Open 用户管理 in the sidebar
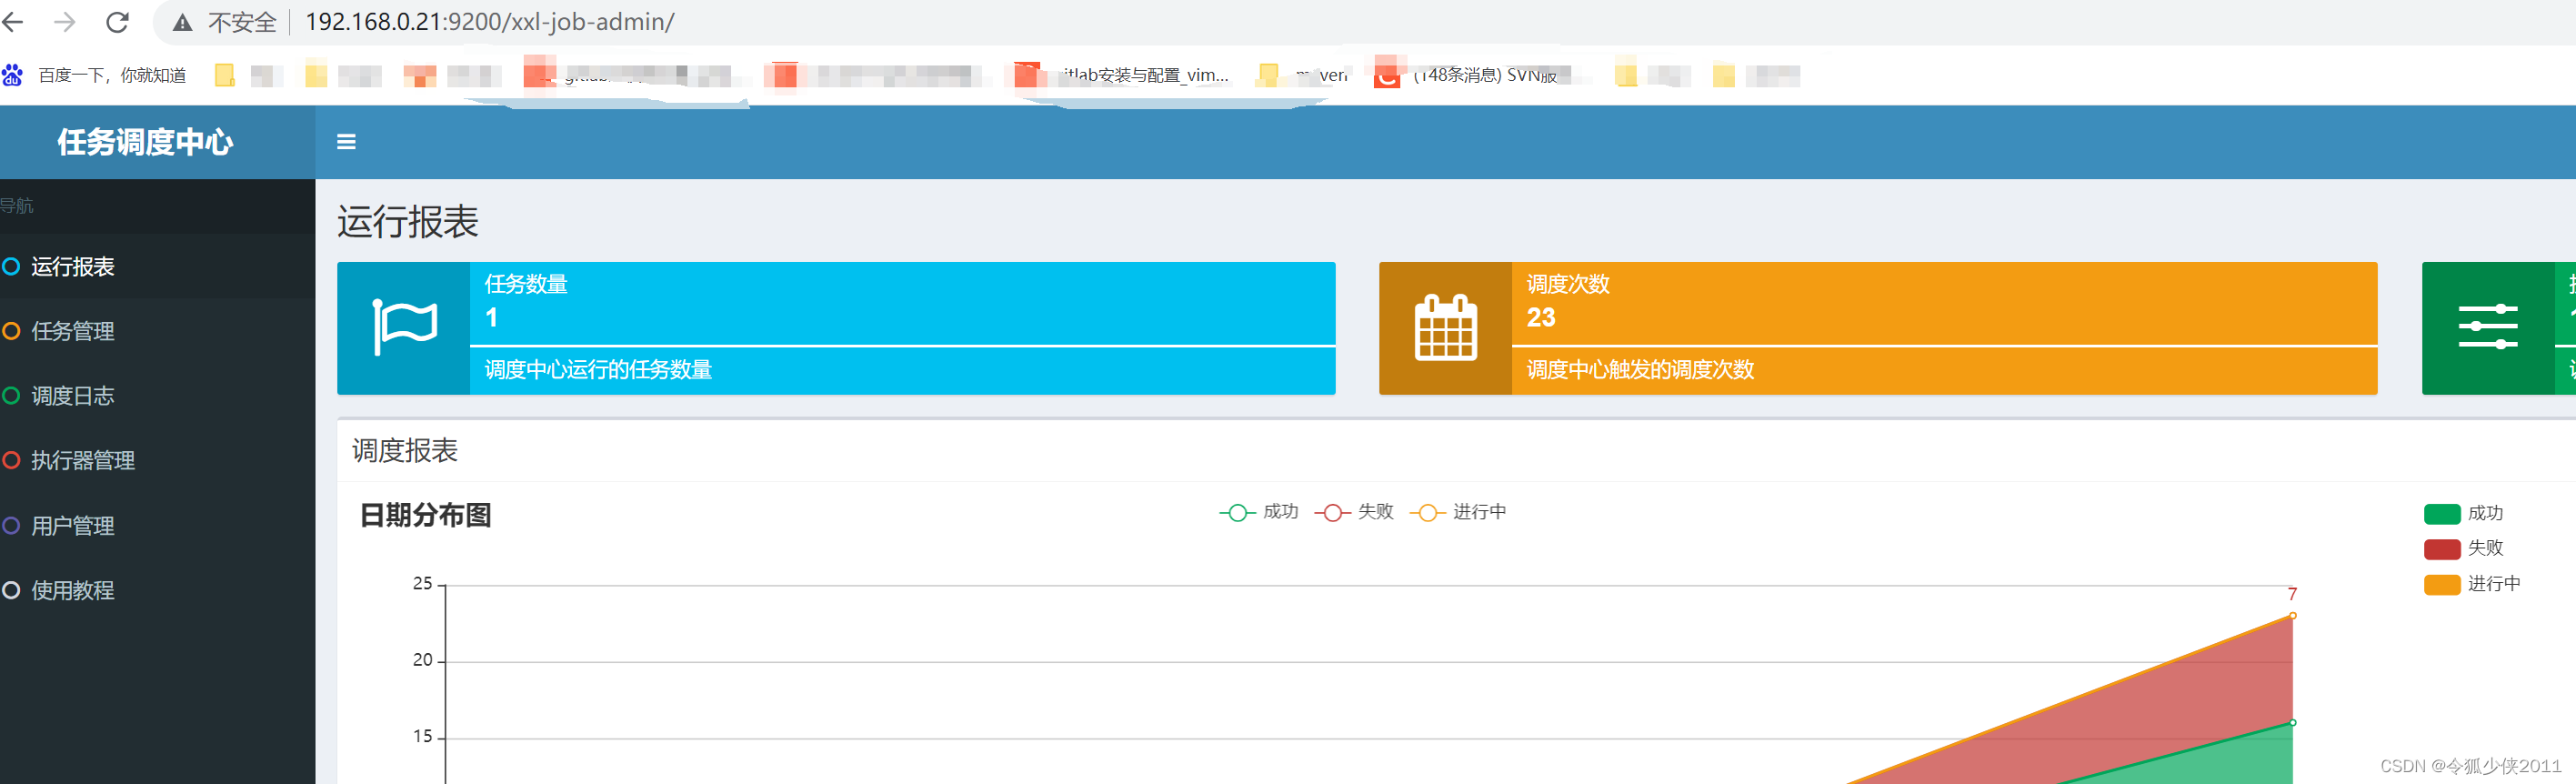 [x=157, y=525]
